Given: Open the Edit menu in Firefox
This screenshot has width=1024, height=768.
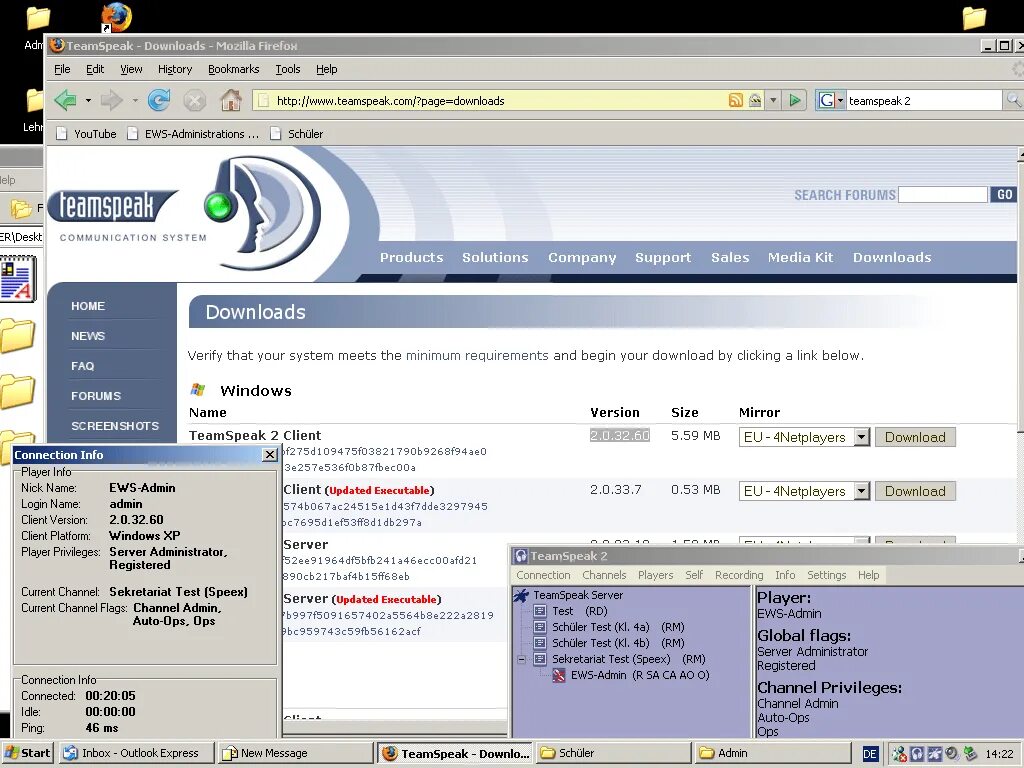Looking at the screenshot, I should tap(95, 69).
